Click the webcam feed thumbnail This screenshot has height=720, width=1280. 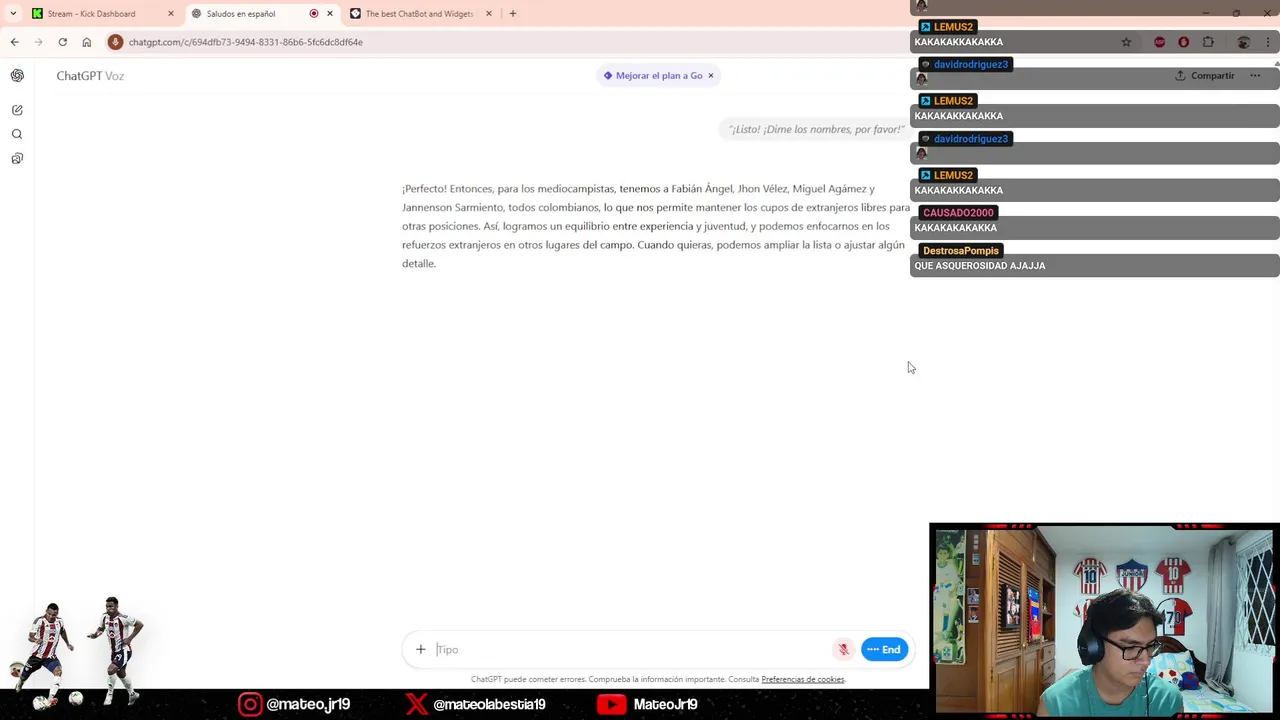(x=1104, y=620)
